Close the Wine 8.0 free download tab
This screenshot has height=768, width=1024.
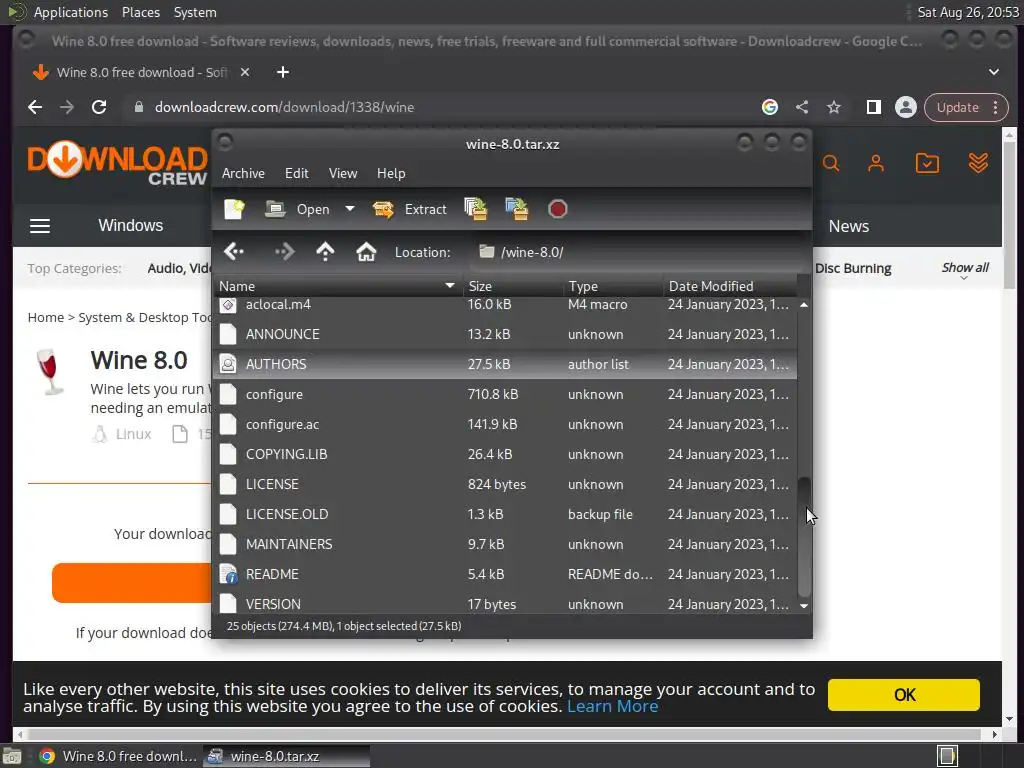(245, 72)
